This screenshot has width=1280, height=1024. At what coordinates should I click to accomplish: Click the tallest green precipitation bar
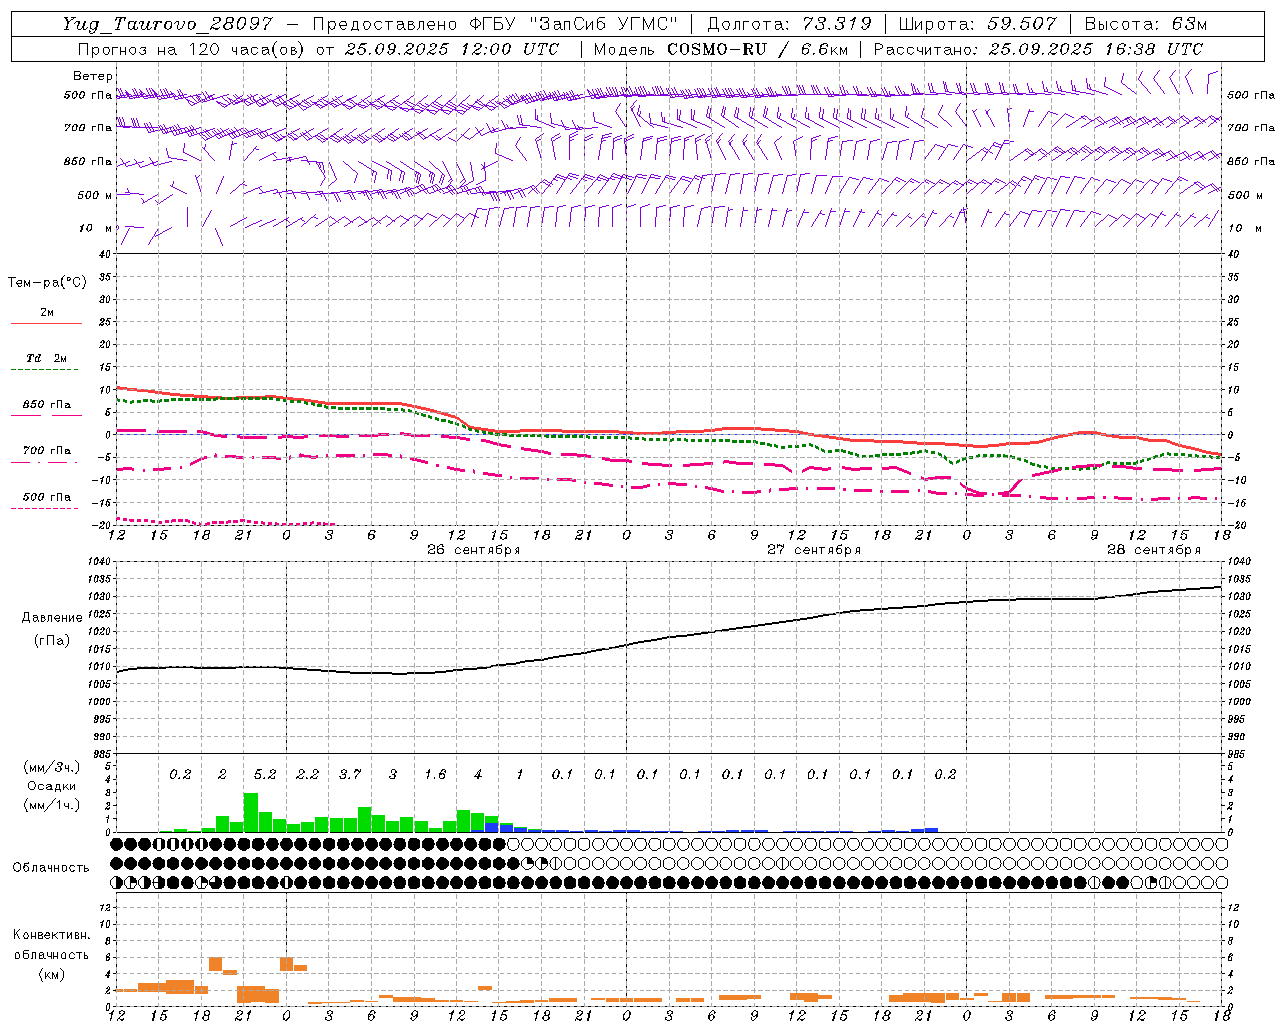click(251, 812)
